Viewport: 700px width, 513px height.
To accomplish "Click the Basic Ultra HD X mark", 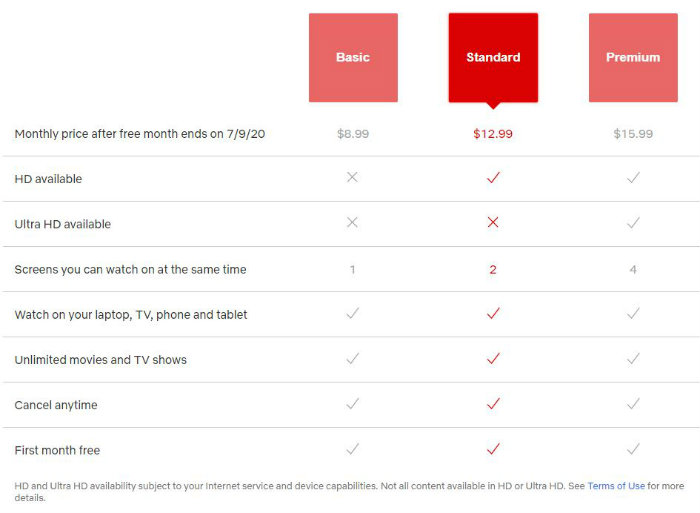I will click(352, 222).
